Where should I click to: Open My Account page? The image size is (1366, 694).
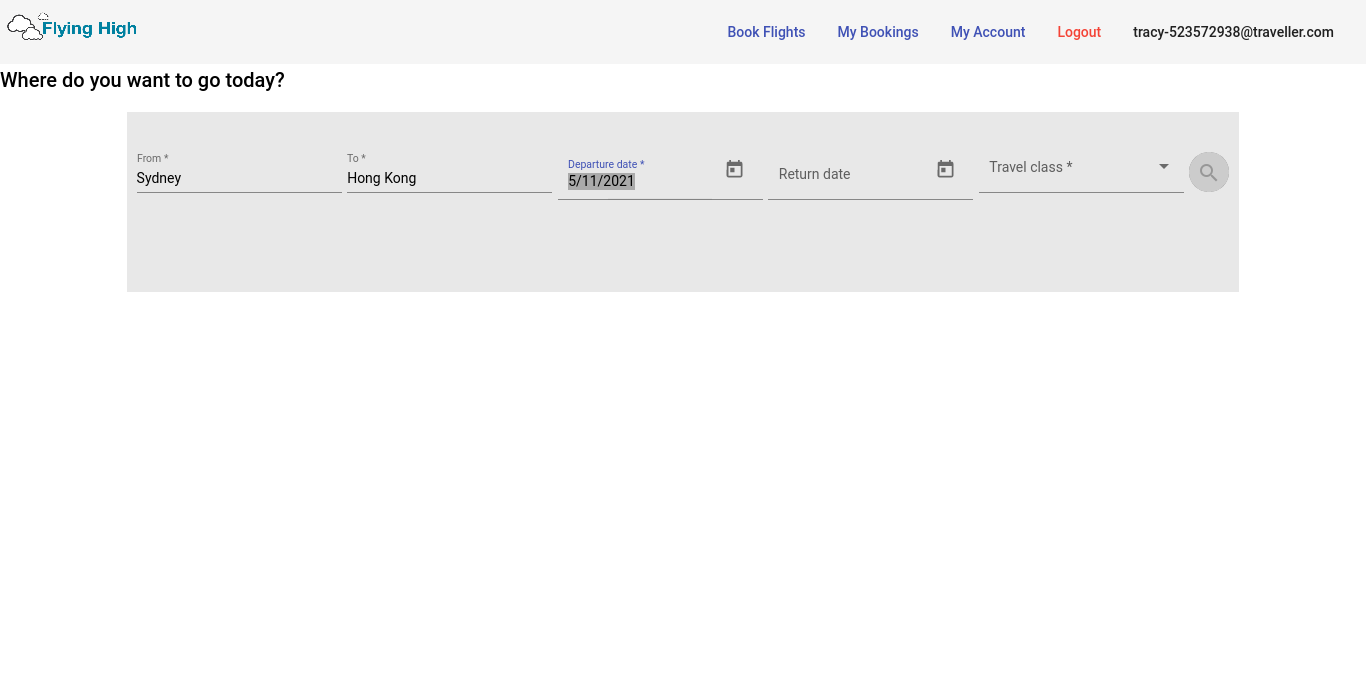pyautogui.click(x=988, y=32)
